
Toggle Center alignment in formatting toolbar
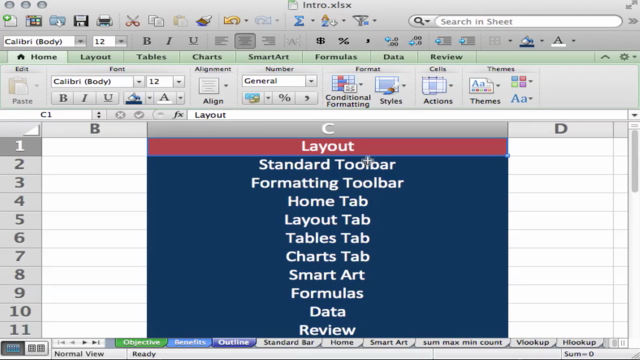click(245, 41)
